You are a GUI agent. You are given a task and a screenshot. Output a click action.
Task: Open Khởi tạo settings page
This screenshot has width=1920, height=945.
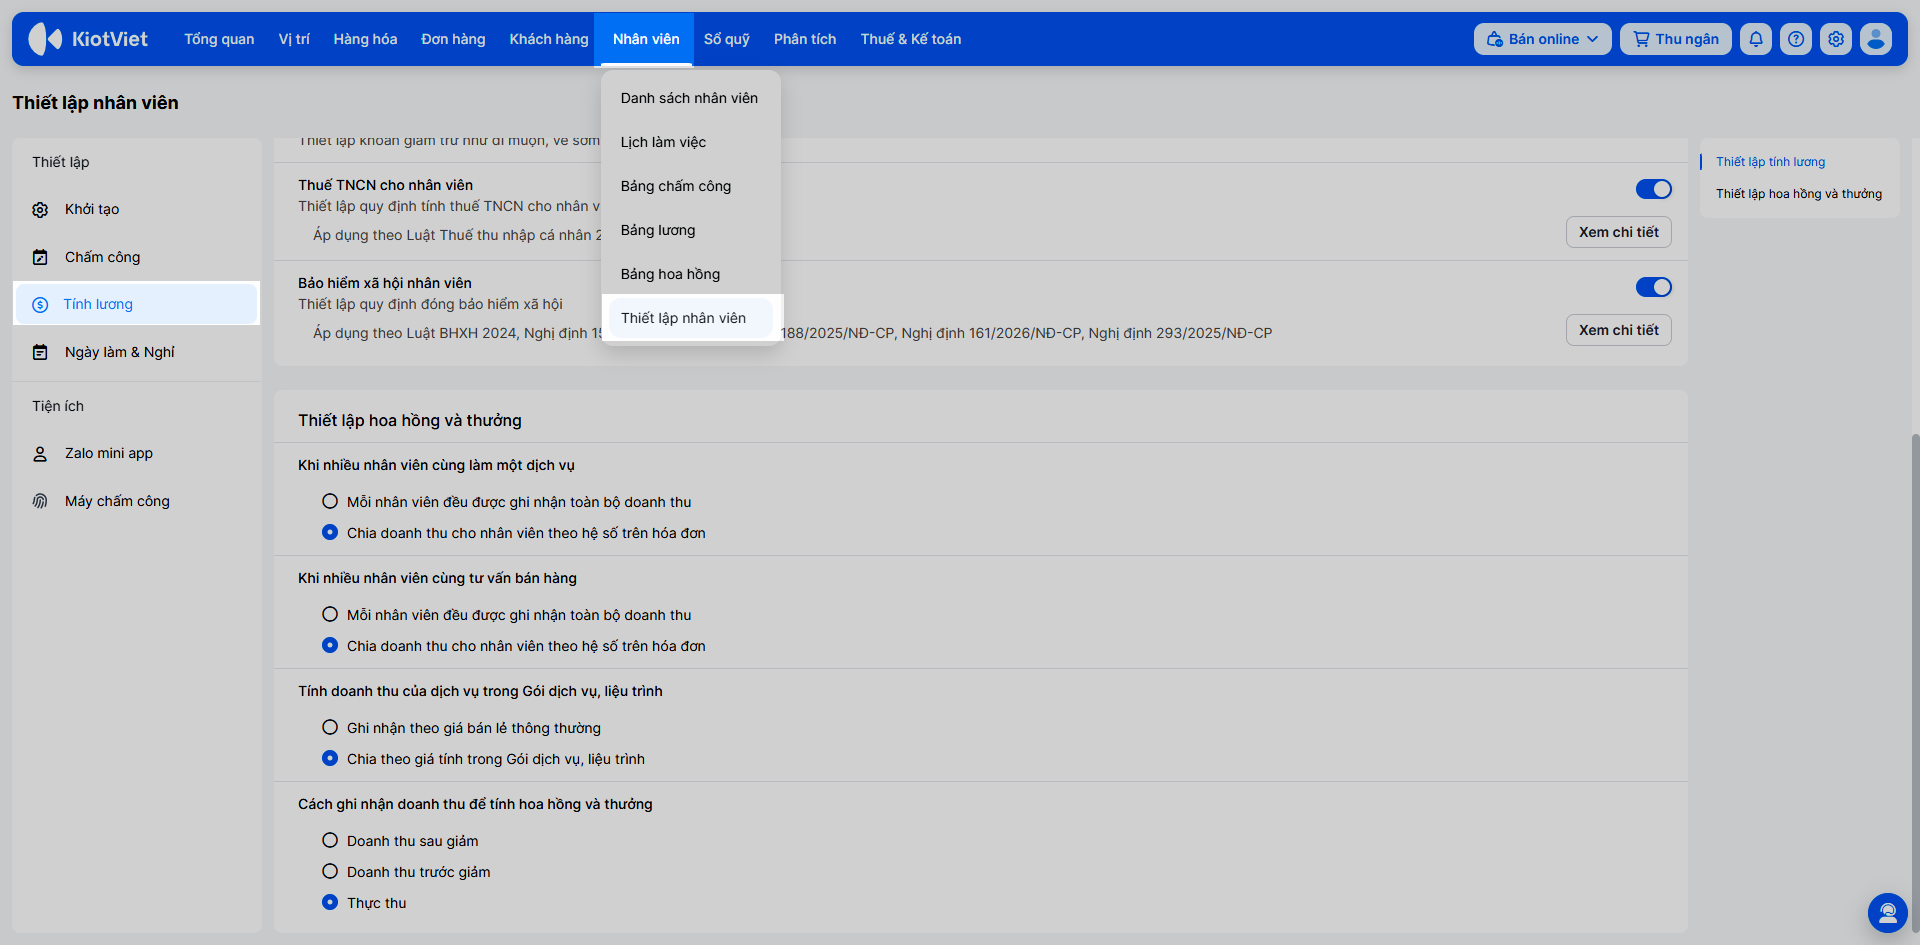136,210
